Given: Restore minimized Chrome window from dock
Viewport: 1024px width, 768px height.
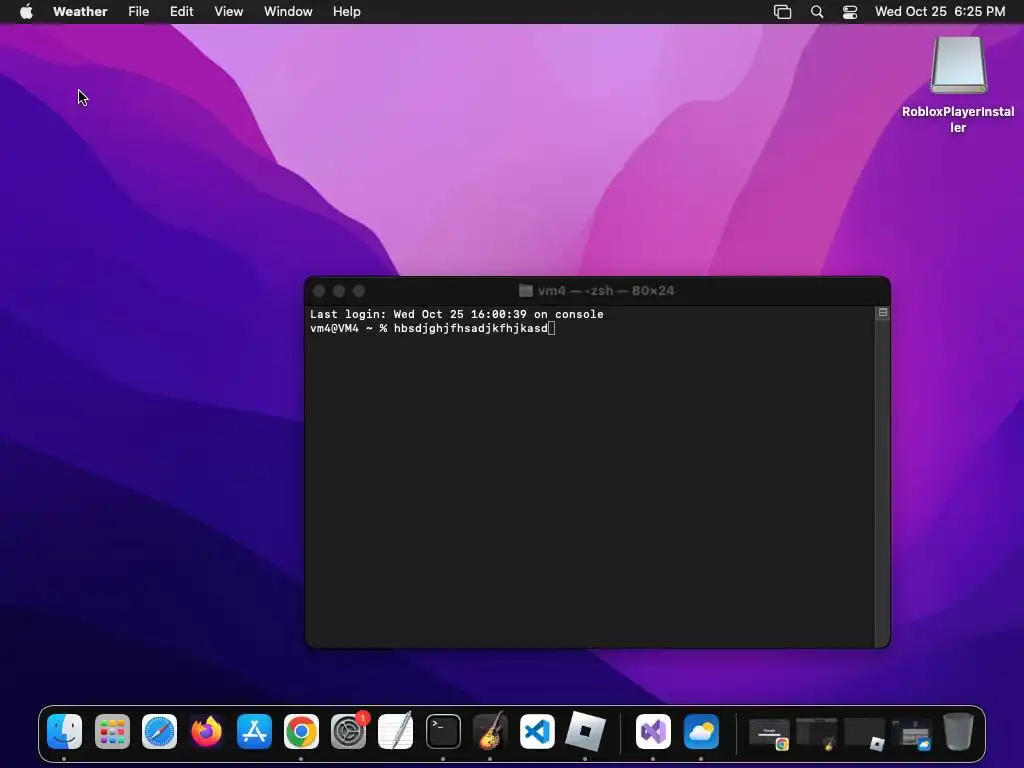Looking at the screenshot, I should 769,734.
